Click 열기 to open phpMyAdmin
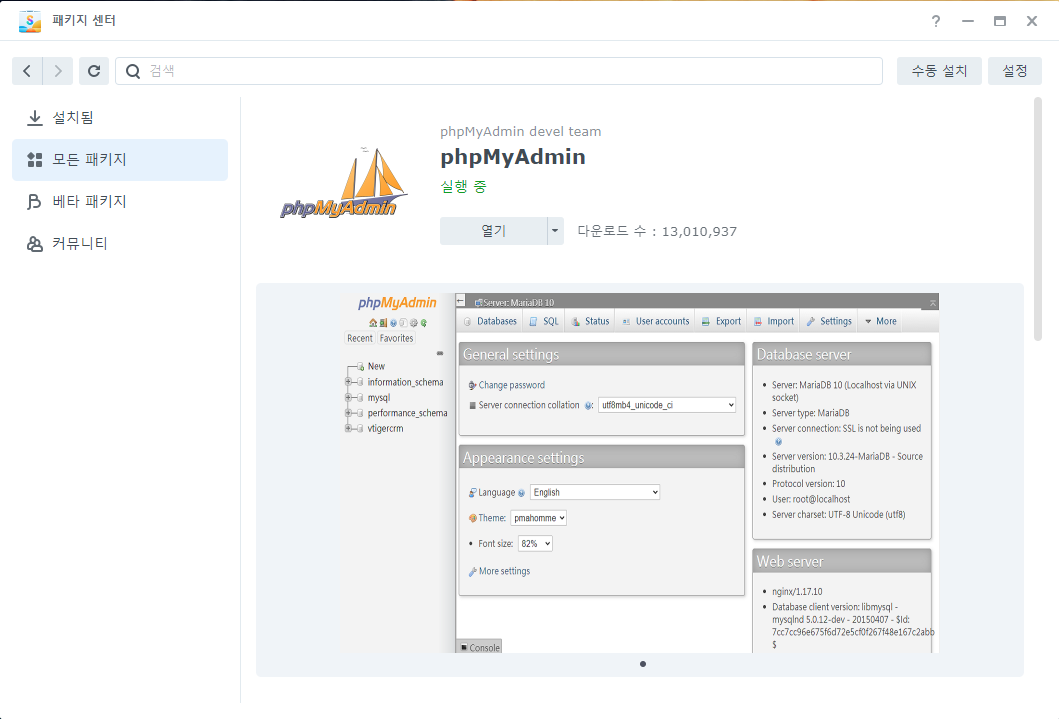This screenshot has height=719, width=1059. (x=494, y=231)
